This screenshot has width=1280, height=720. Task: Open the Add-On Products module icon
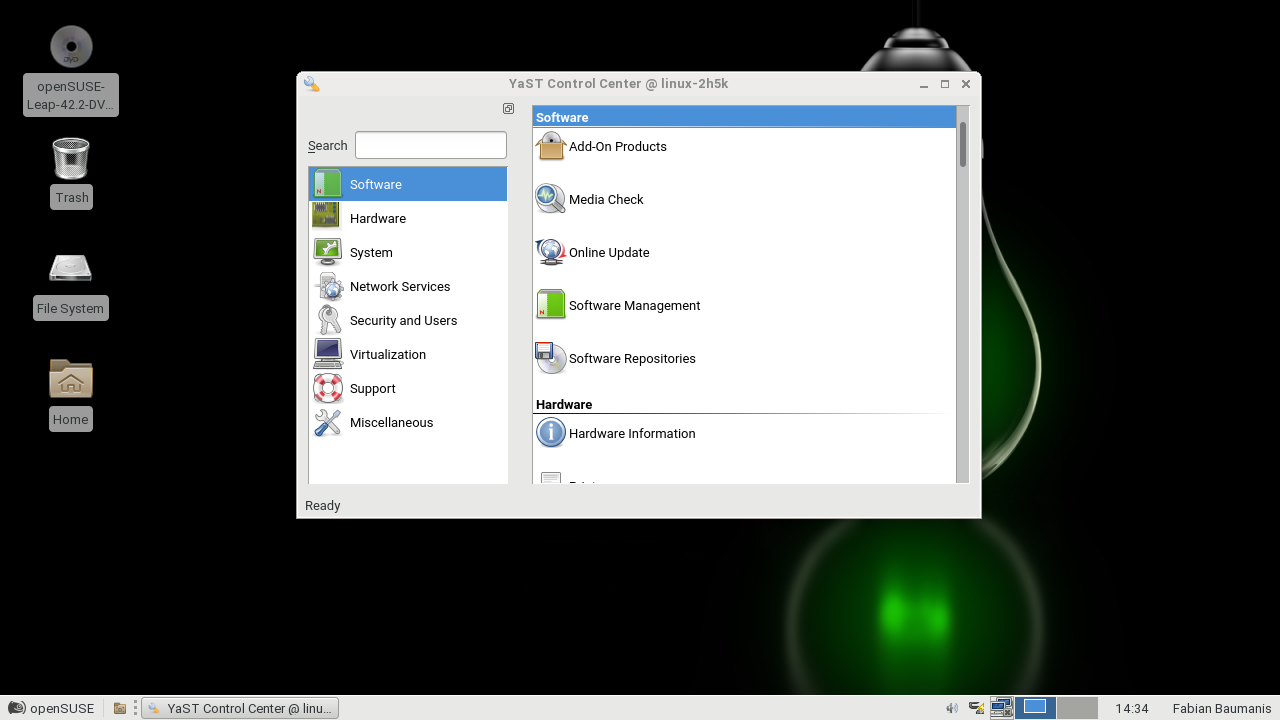[551, 147]
